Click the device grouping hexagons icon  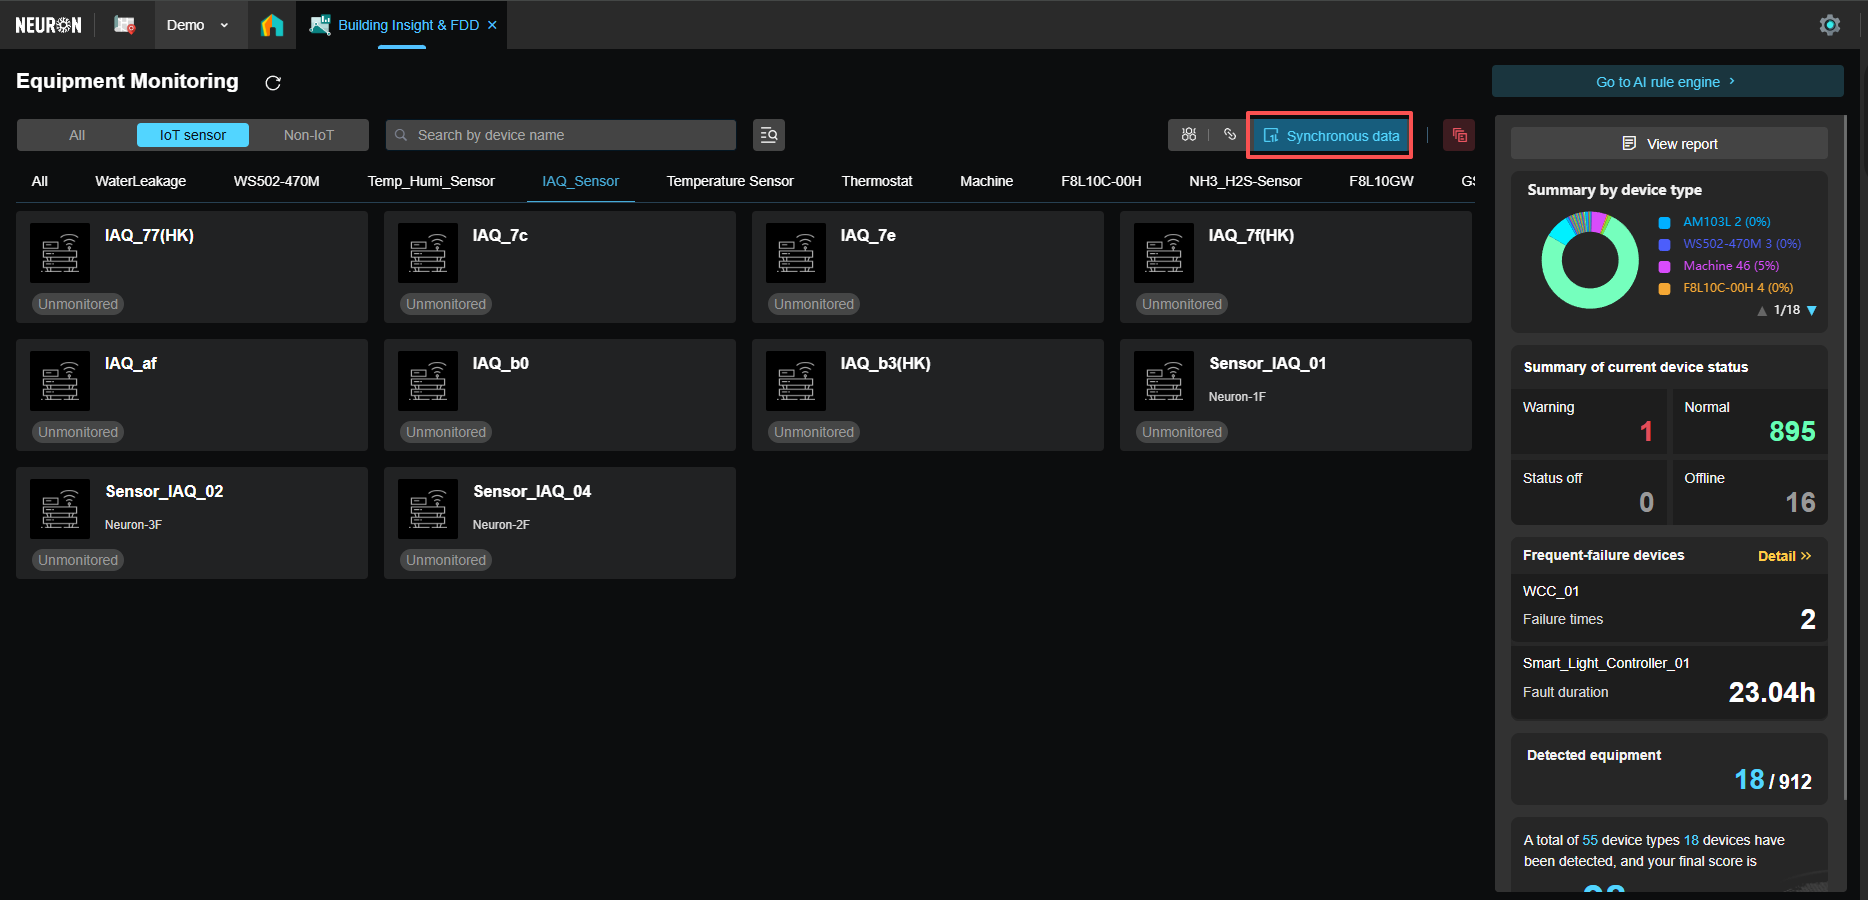(x=1189, y=135)
